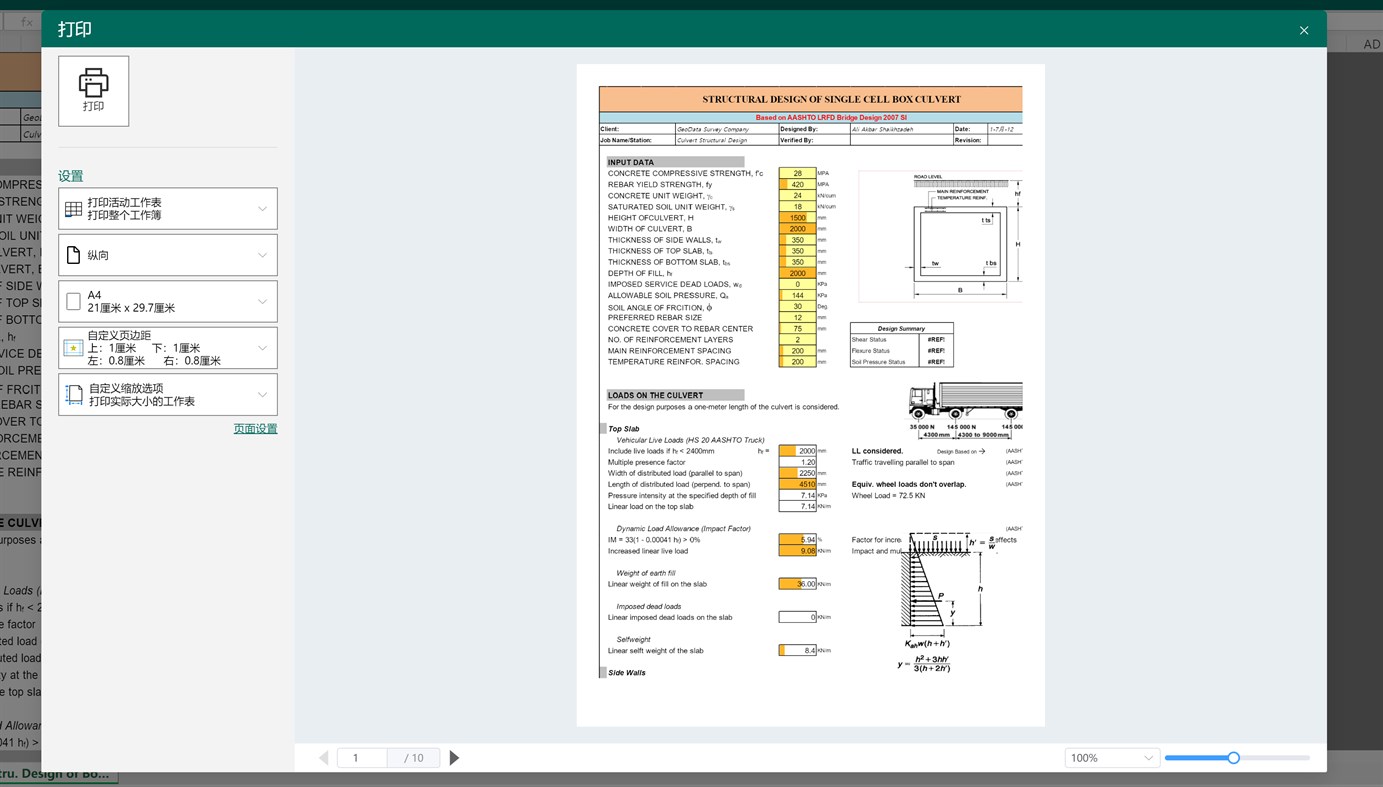Viewport: 1383px width, 787px height.
Task: Click the worksheet icon beside 打印活动工作表
Action: [73, 207]
